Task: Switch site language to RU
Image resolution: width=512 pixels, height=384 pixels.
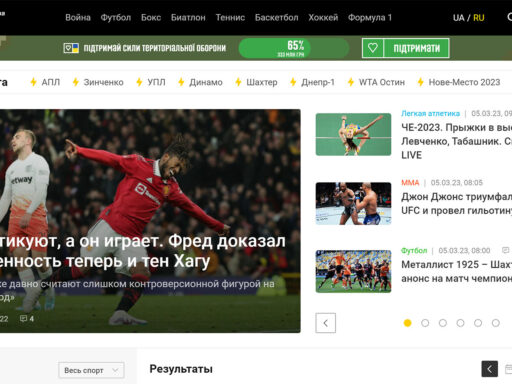Action: (479, 18)
